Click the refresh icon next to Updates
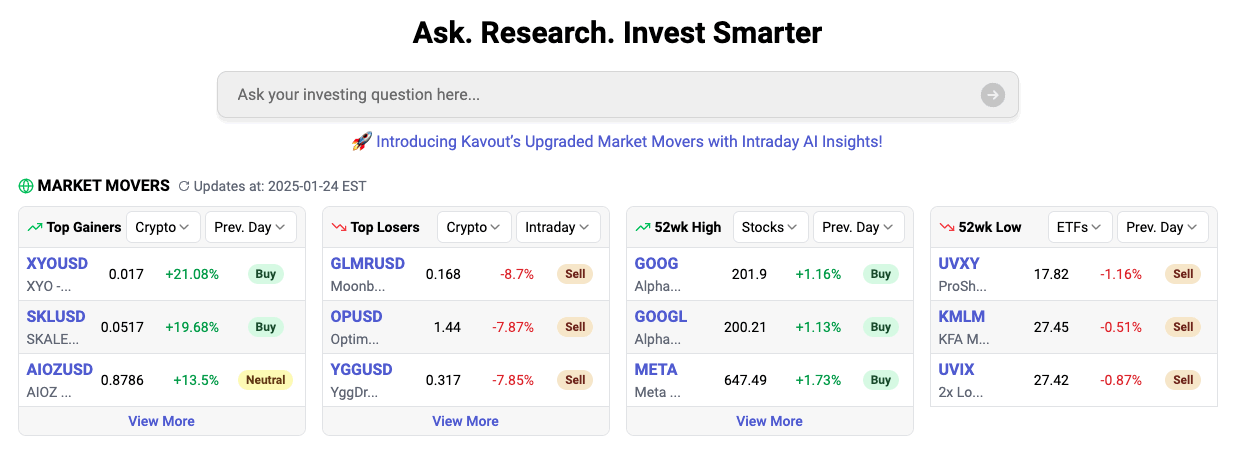The width and height of the screenshot is (1243, 450). (184, 186)
